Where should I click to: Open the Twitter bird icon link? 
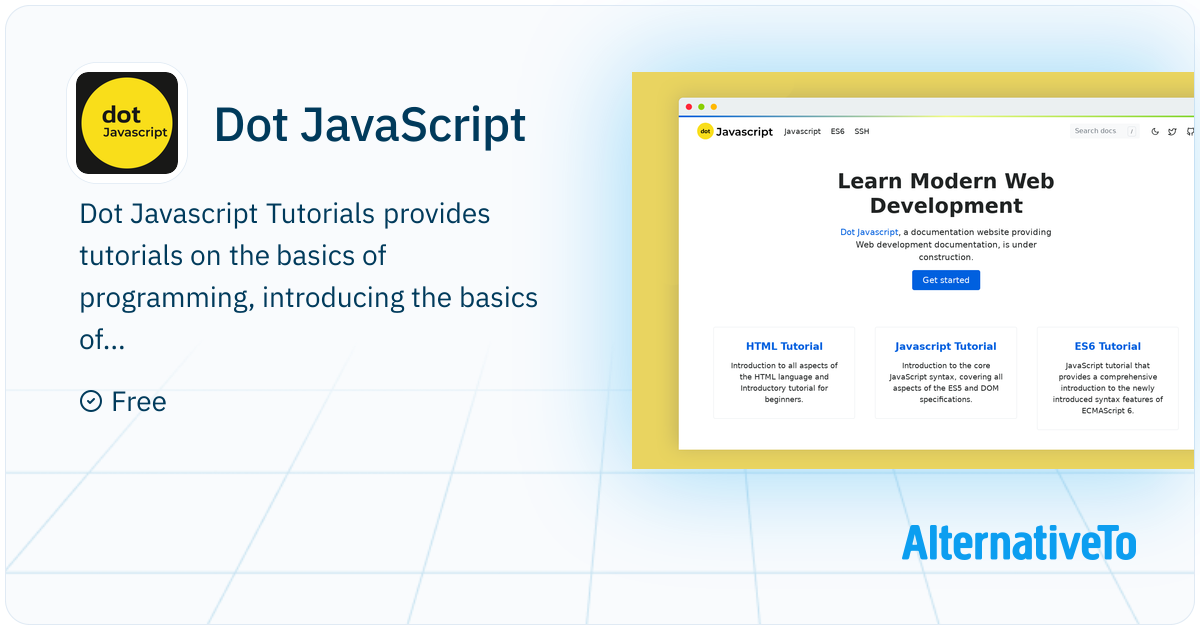tap(1172, 131)
